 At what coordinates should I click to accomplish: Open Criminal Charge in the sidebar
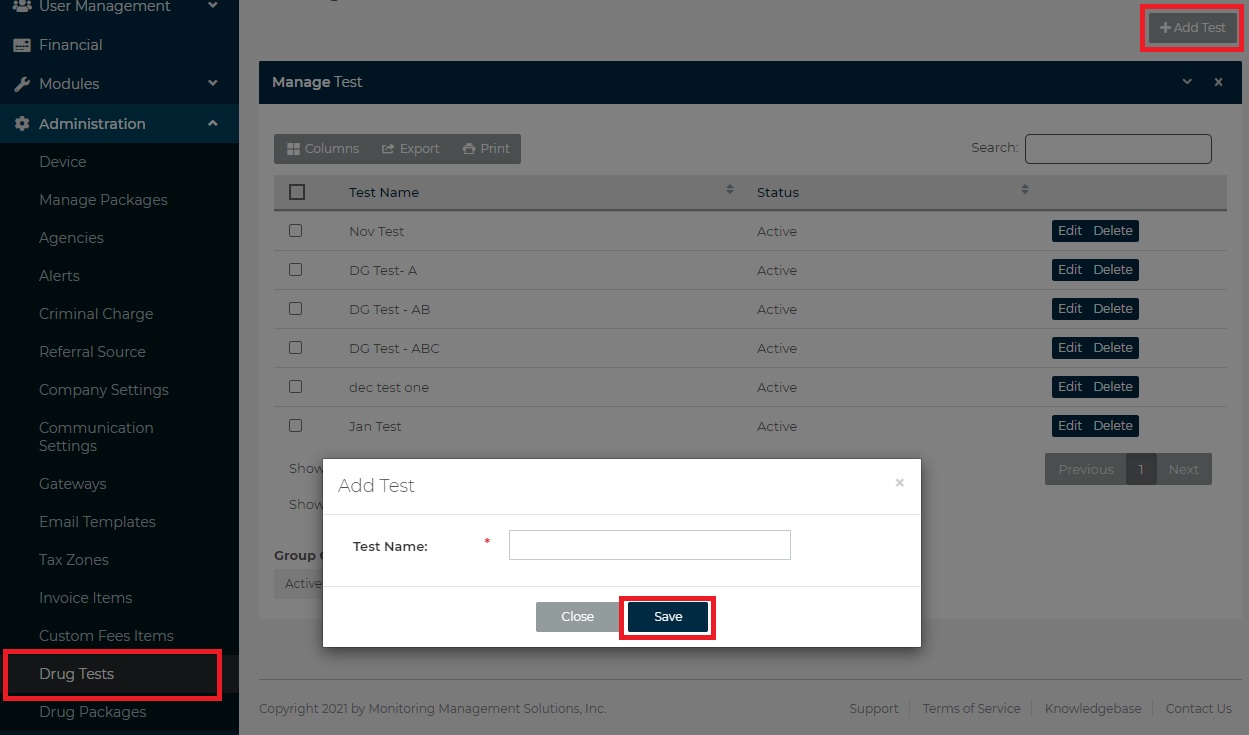click(x=96, y=314)
